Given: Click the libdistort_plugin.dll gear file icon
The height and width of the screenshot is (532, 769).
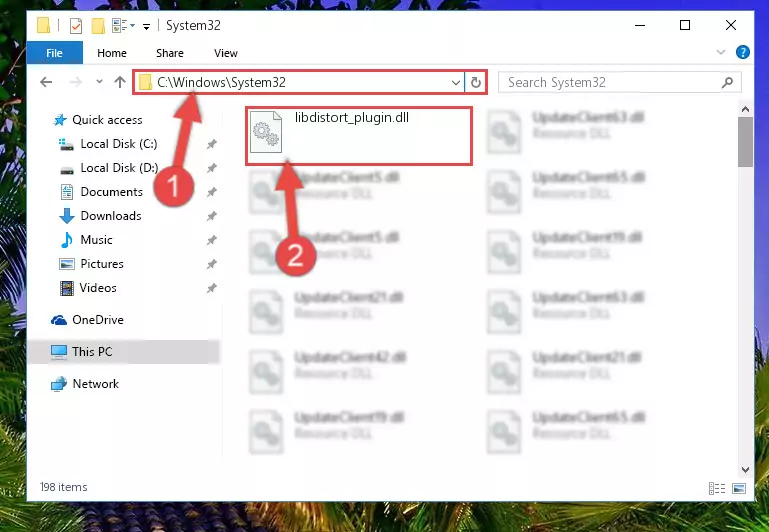Looking at the screenshot, I should point(266,132).
